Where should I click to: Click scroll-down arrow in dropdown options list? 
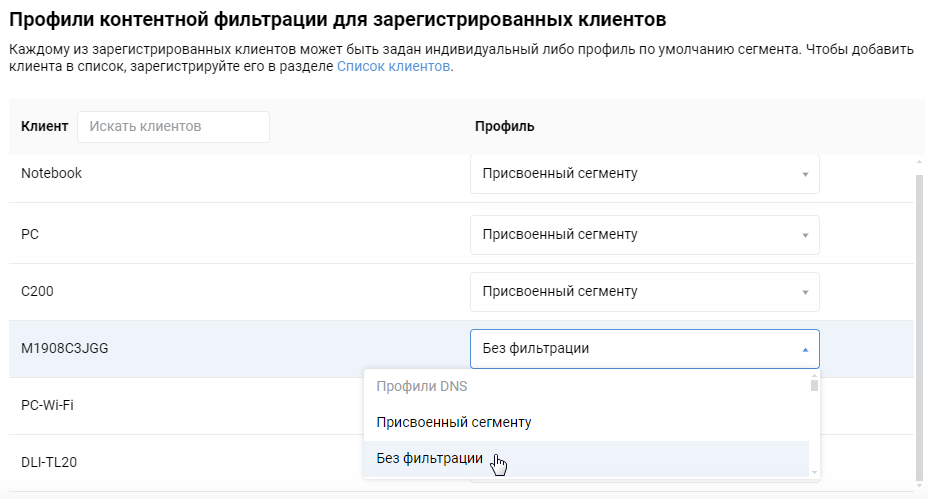(814, 471)
